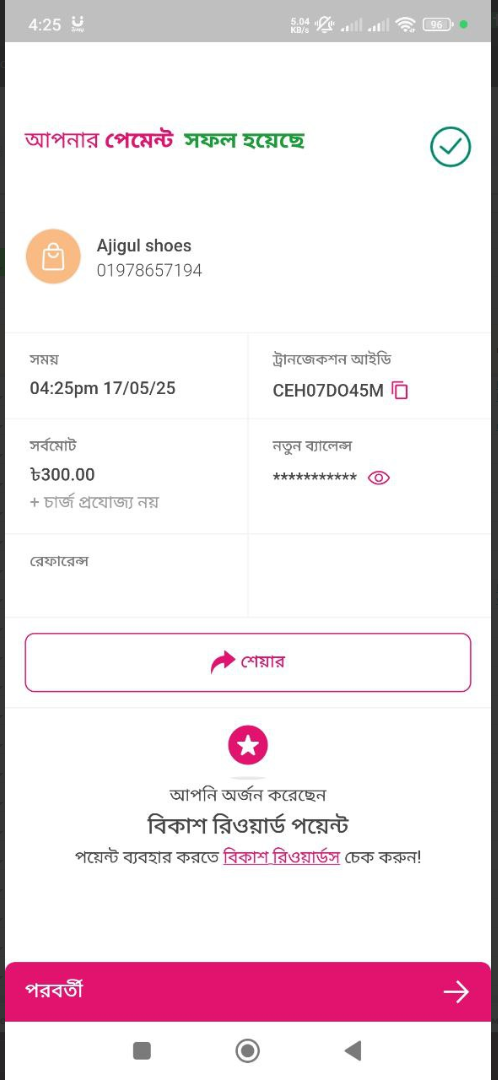Tap the Android back triangle button

click(x=353, y=1050)
